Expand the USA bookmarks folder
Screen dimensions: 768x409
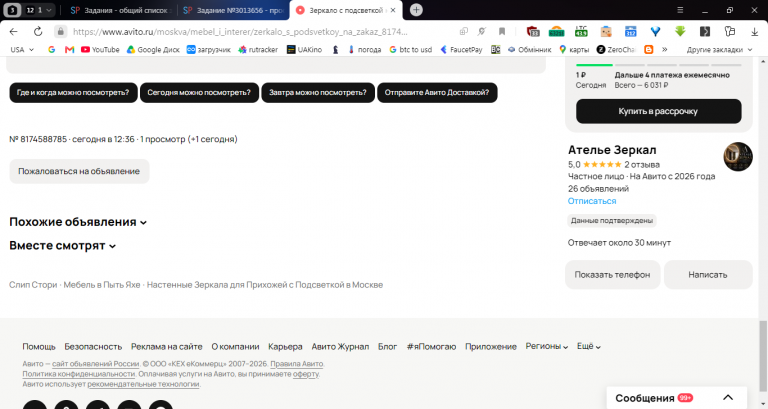tap(22, 49)
